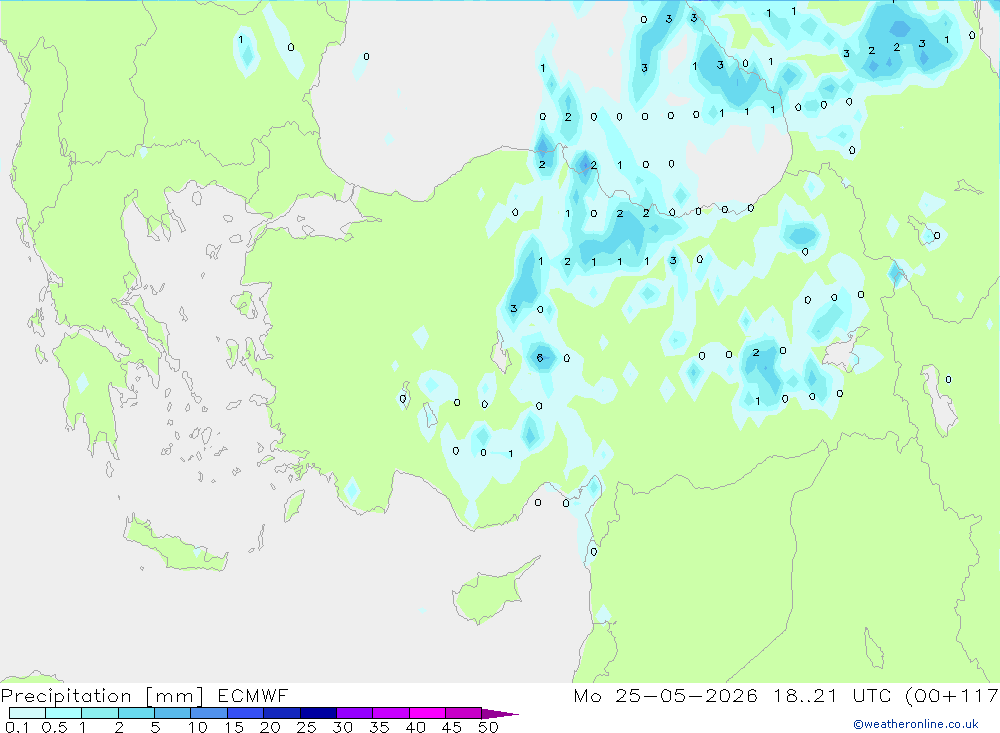The image size is (1000, 733).
Task: Click the '50' legend scale label
Action: click(x=489, y=727)
